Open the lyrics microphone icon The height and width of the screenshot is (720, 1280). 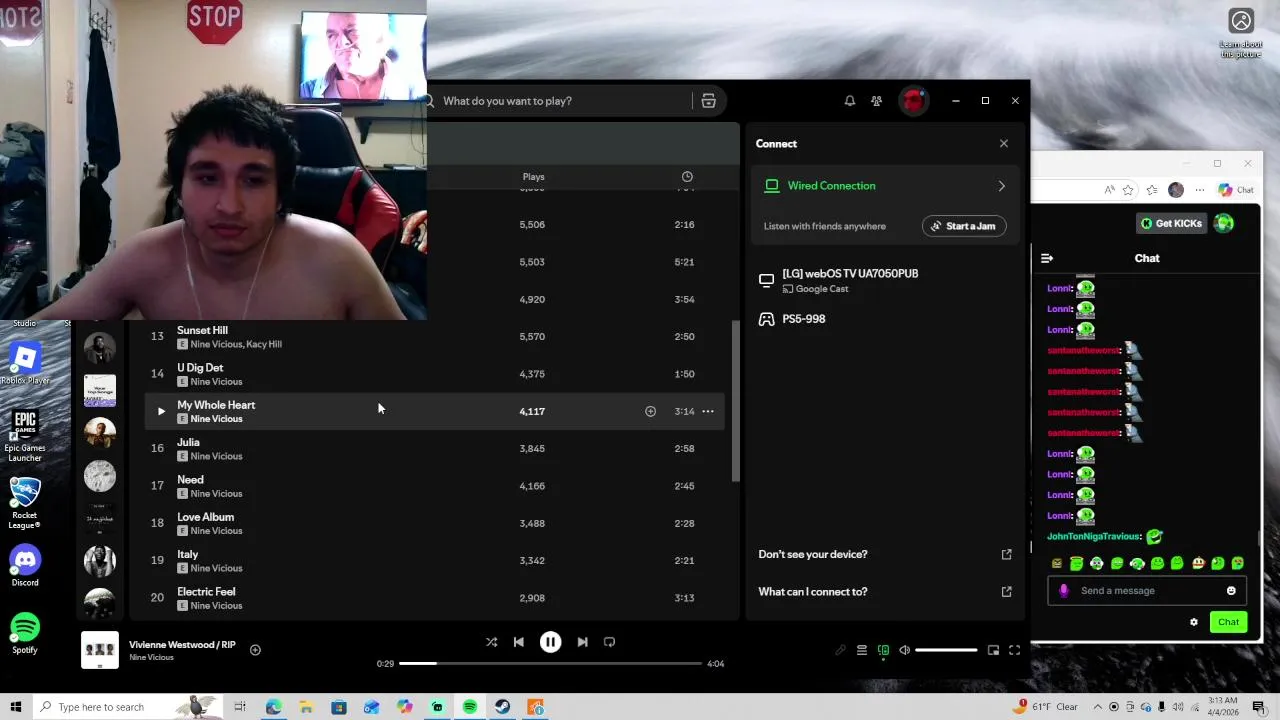pos(840,650)
